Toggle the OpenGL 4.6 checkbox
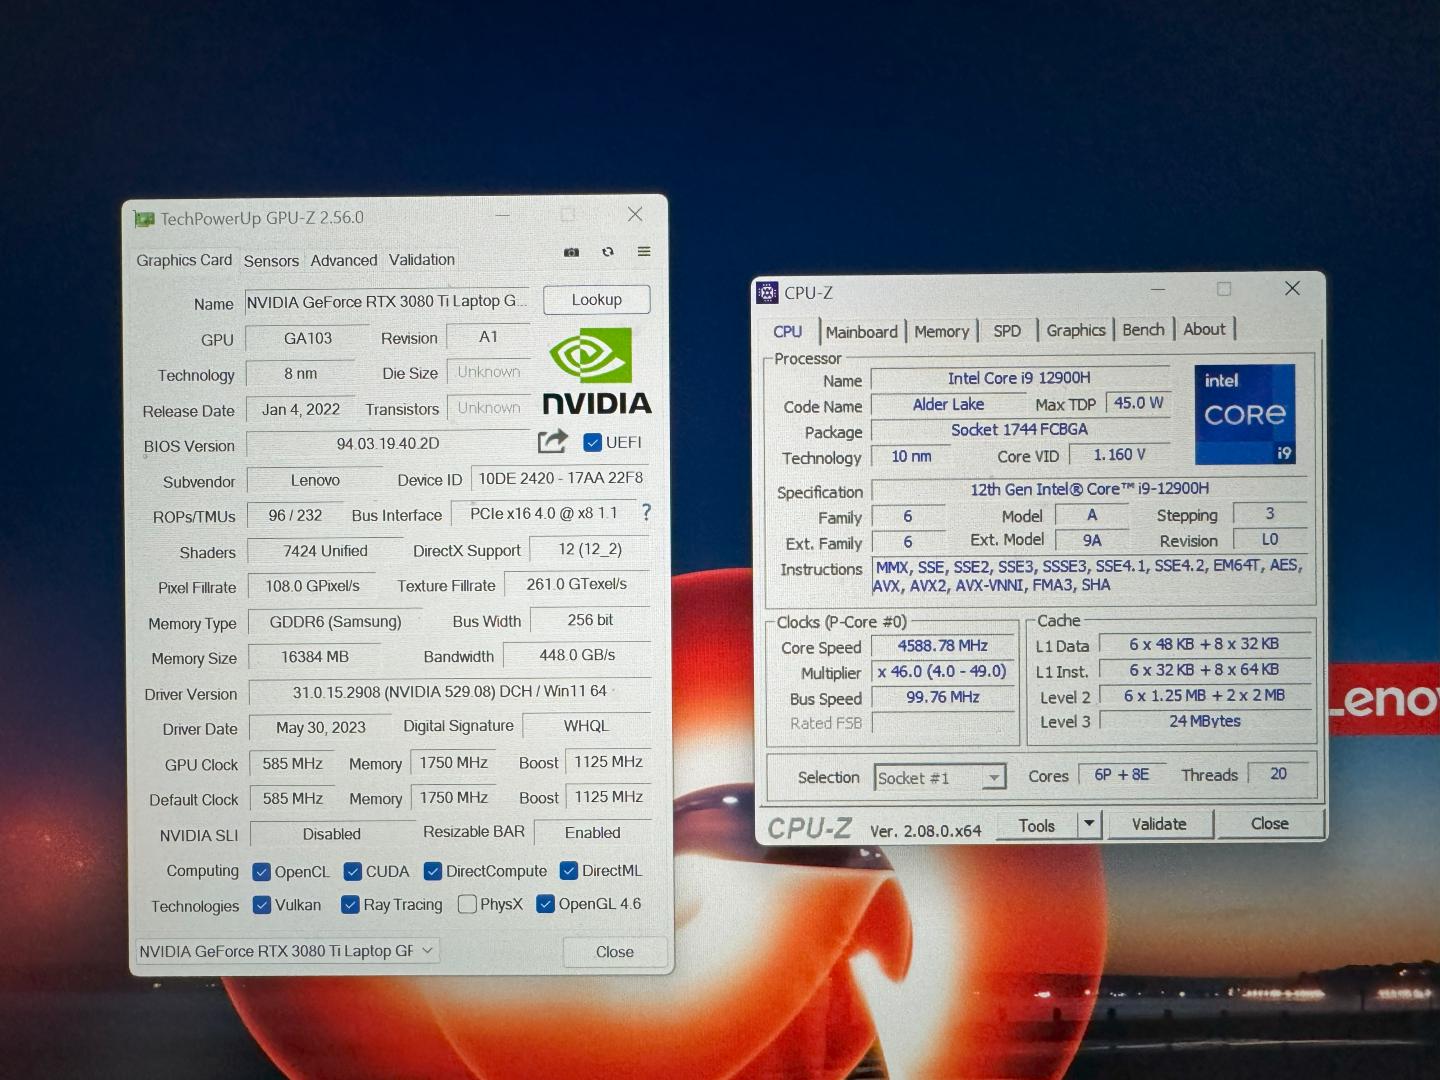This screenshot has height=1080, width=1440. 545,903
